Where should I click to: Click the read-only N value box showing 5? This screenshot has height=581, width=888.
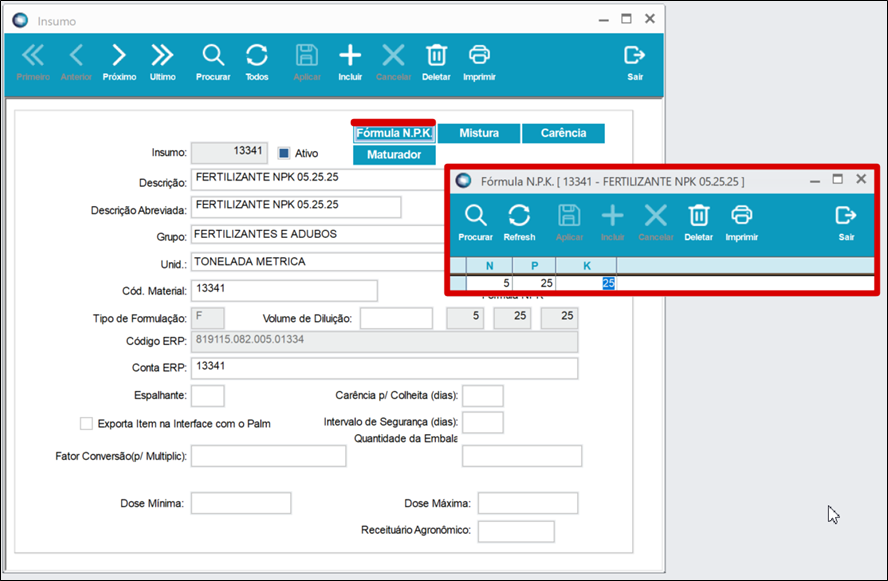click(465, 318)
